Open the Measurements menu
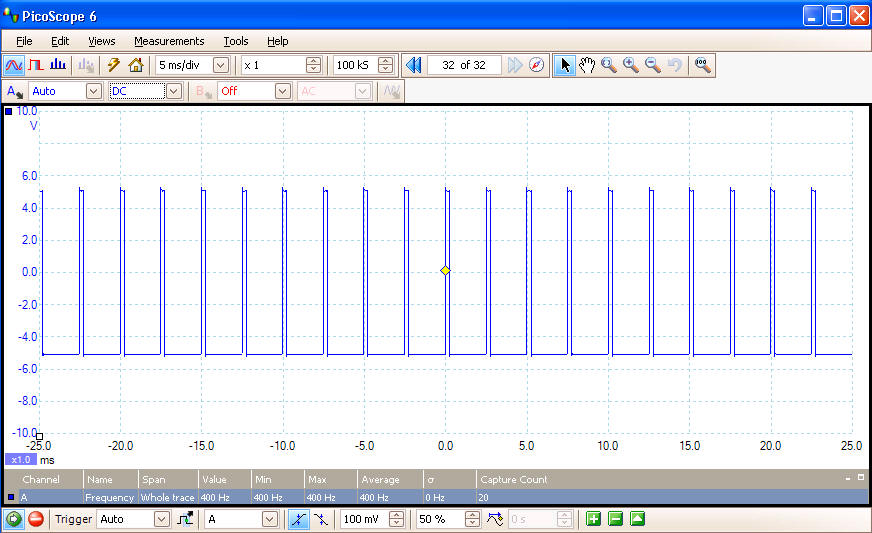This screenshot has width=872, height=533. tap(169, 41)
